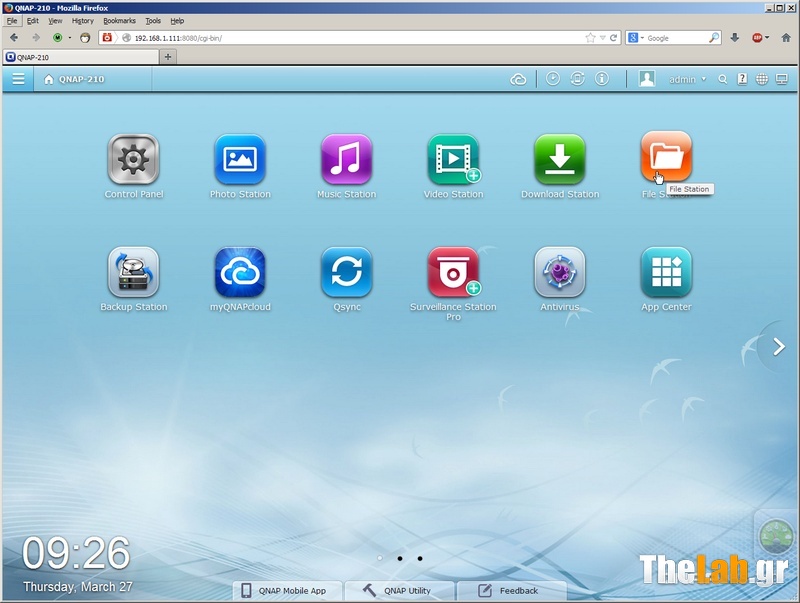Open the History menu
Image resolution: width=800 pixels, height=603 pixels.
click(x=83, y=21)
